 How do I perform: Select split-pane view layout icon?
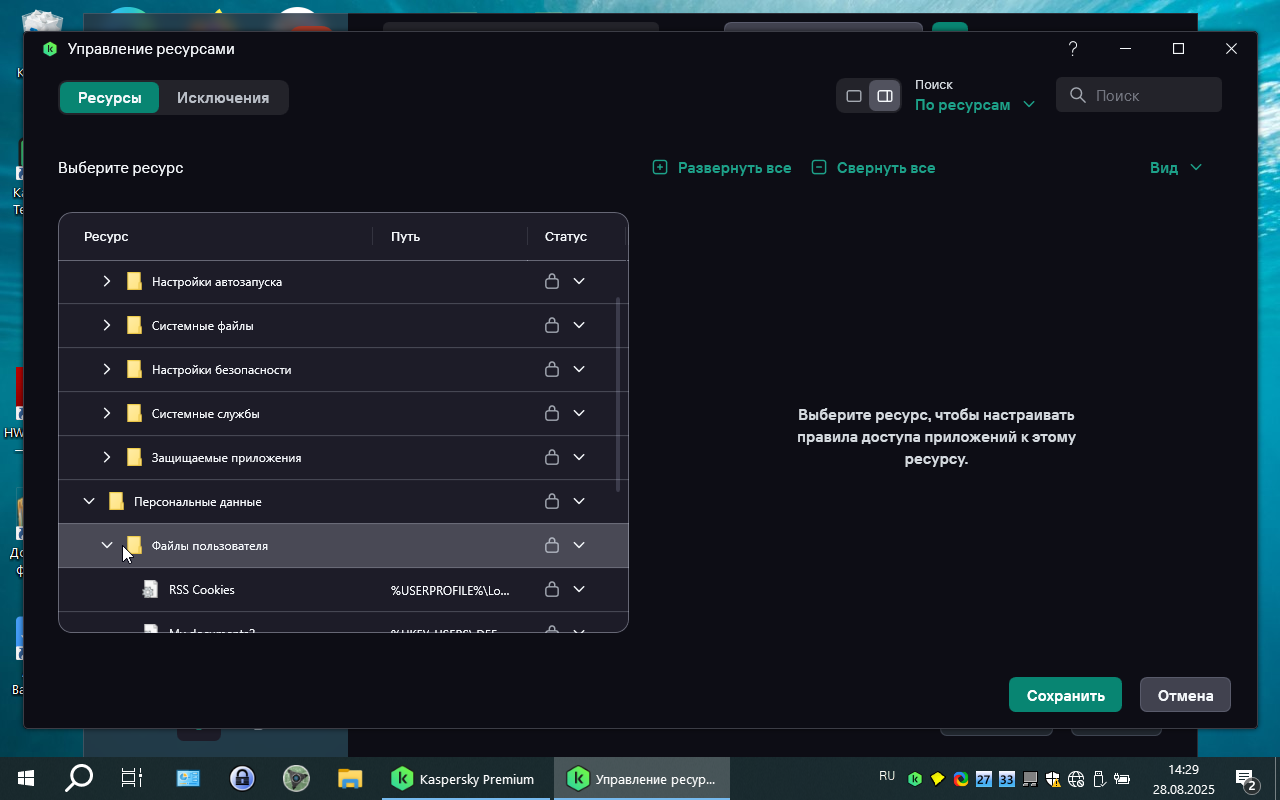click(x=885, y=96)
